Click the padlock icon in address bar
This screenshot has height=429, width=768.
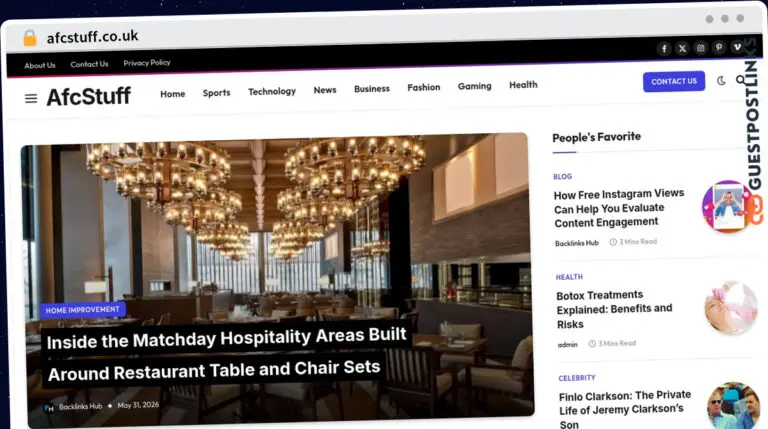[x=30, y=38]
